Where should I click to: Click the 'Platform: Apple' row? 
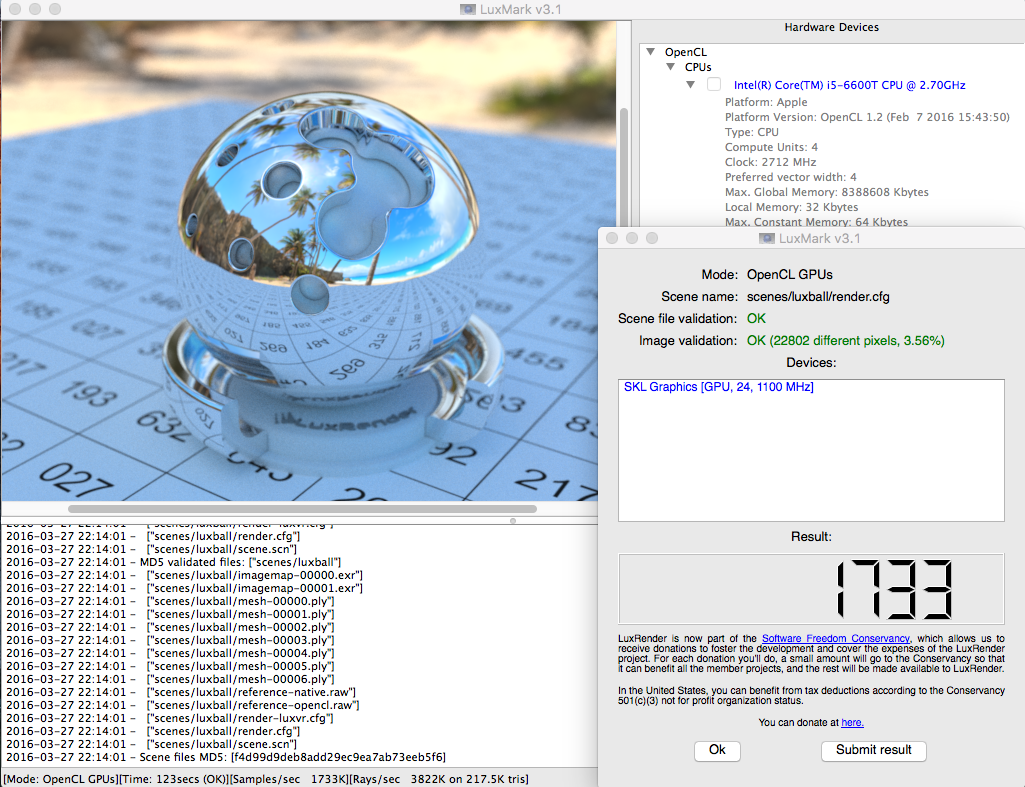coord(765,102)
